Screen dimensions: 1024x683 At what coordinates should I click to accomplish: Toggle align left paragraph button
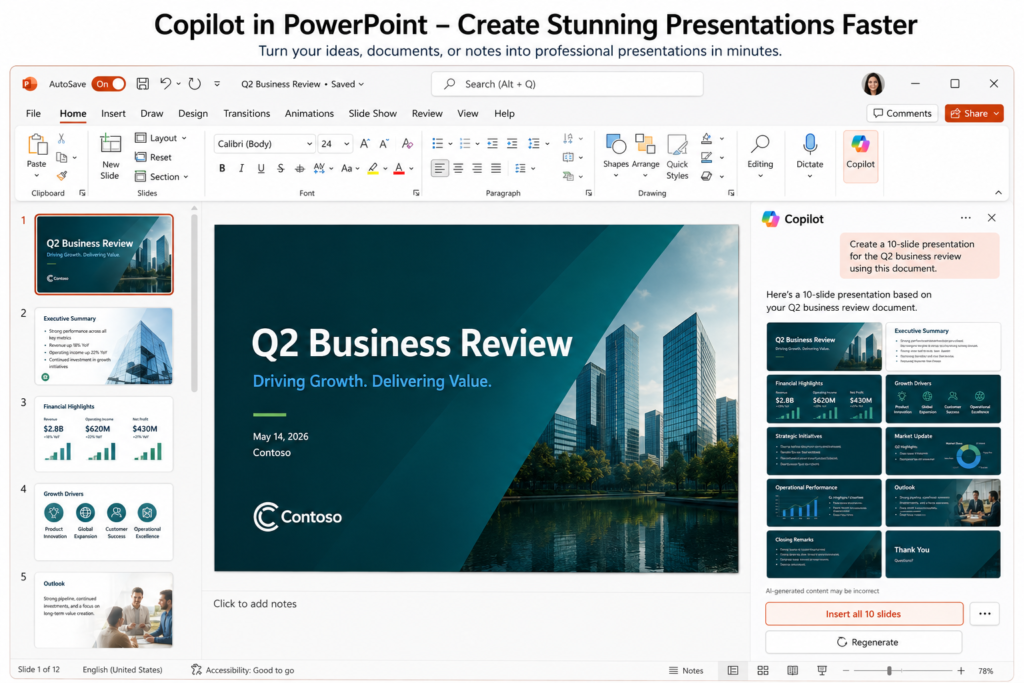[x=440, y=168]
